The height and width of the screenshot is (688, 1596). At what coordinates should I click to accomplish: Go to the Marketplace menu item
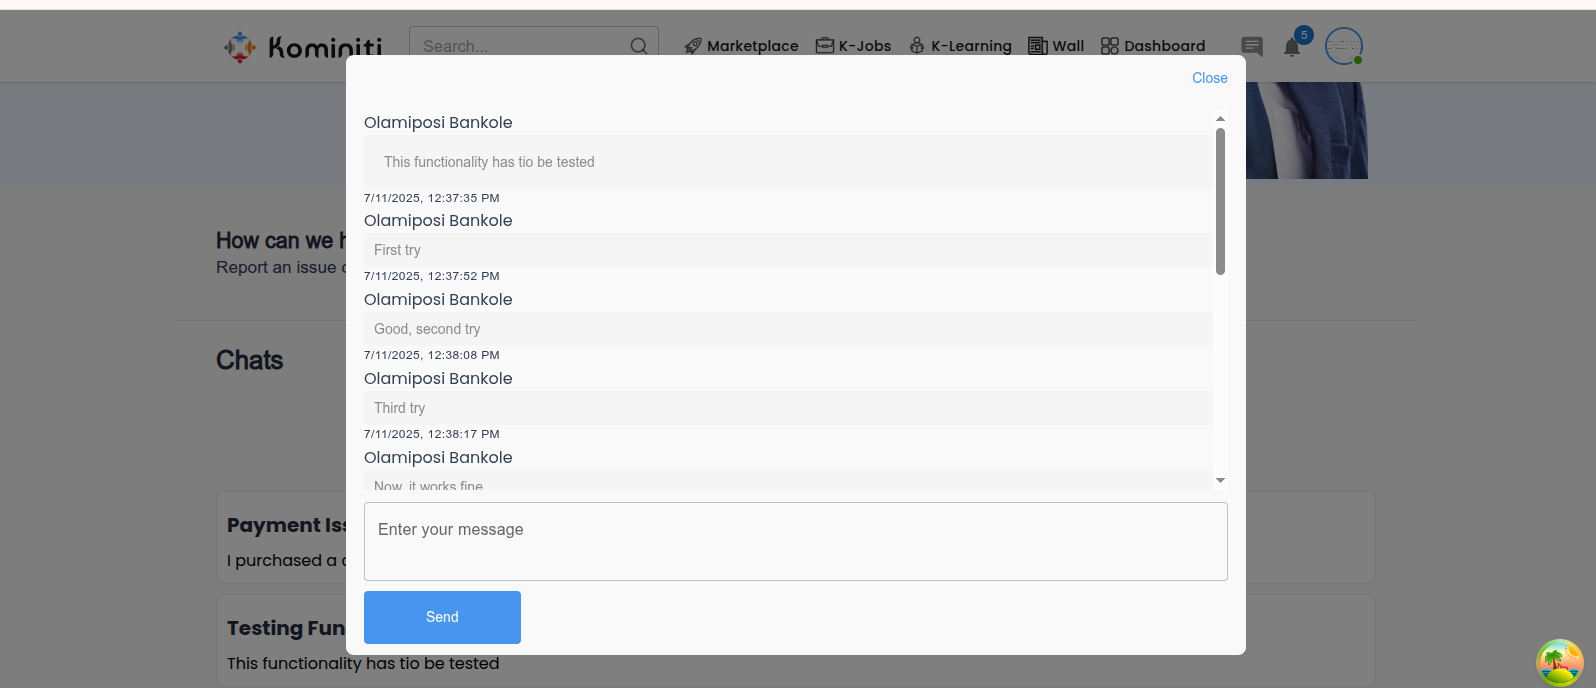tap(752, 46)
